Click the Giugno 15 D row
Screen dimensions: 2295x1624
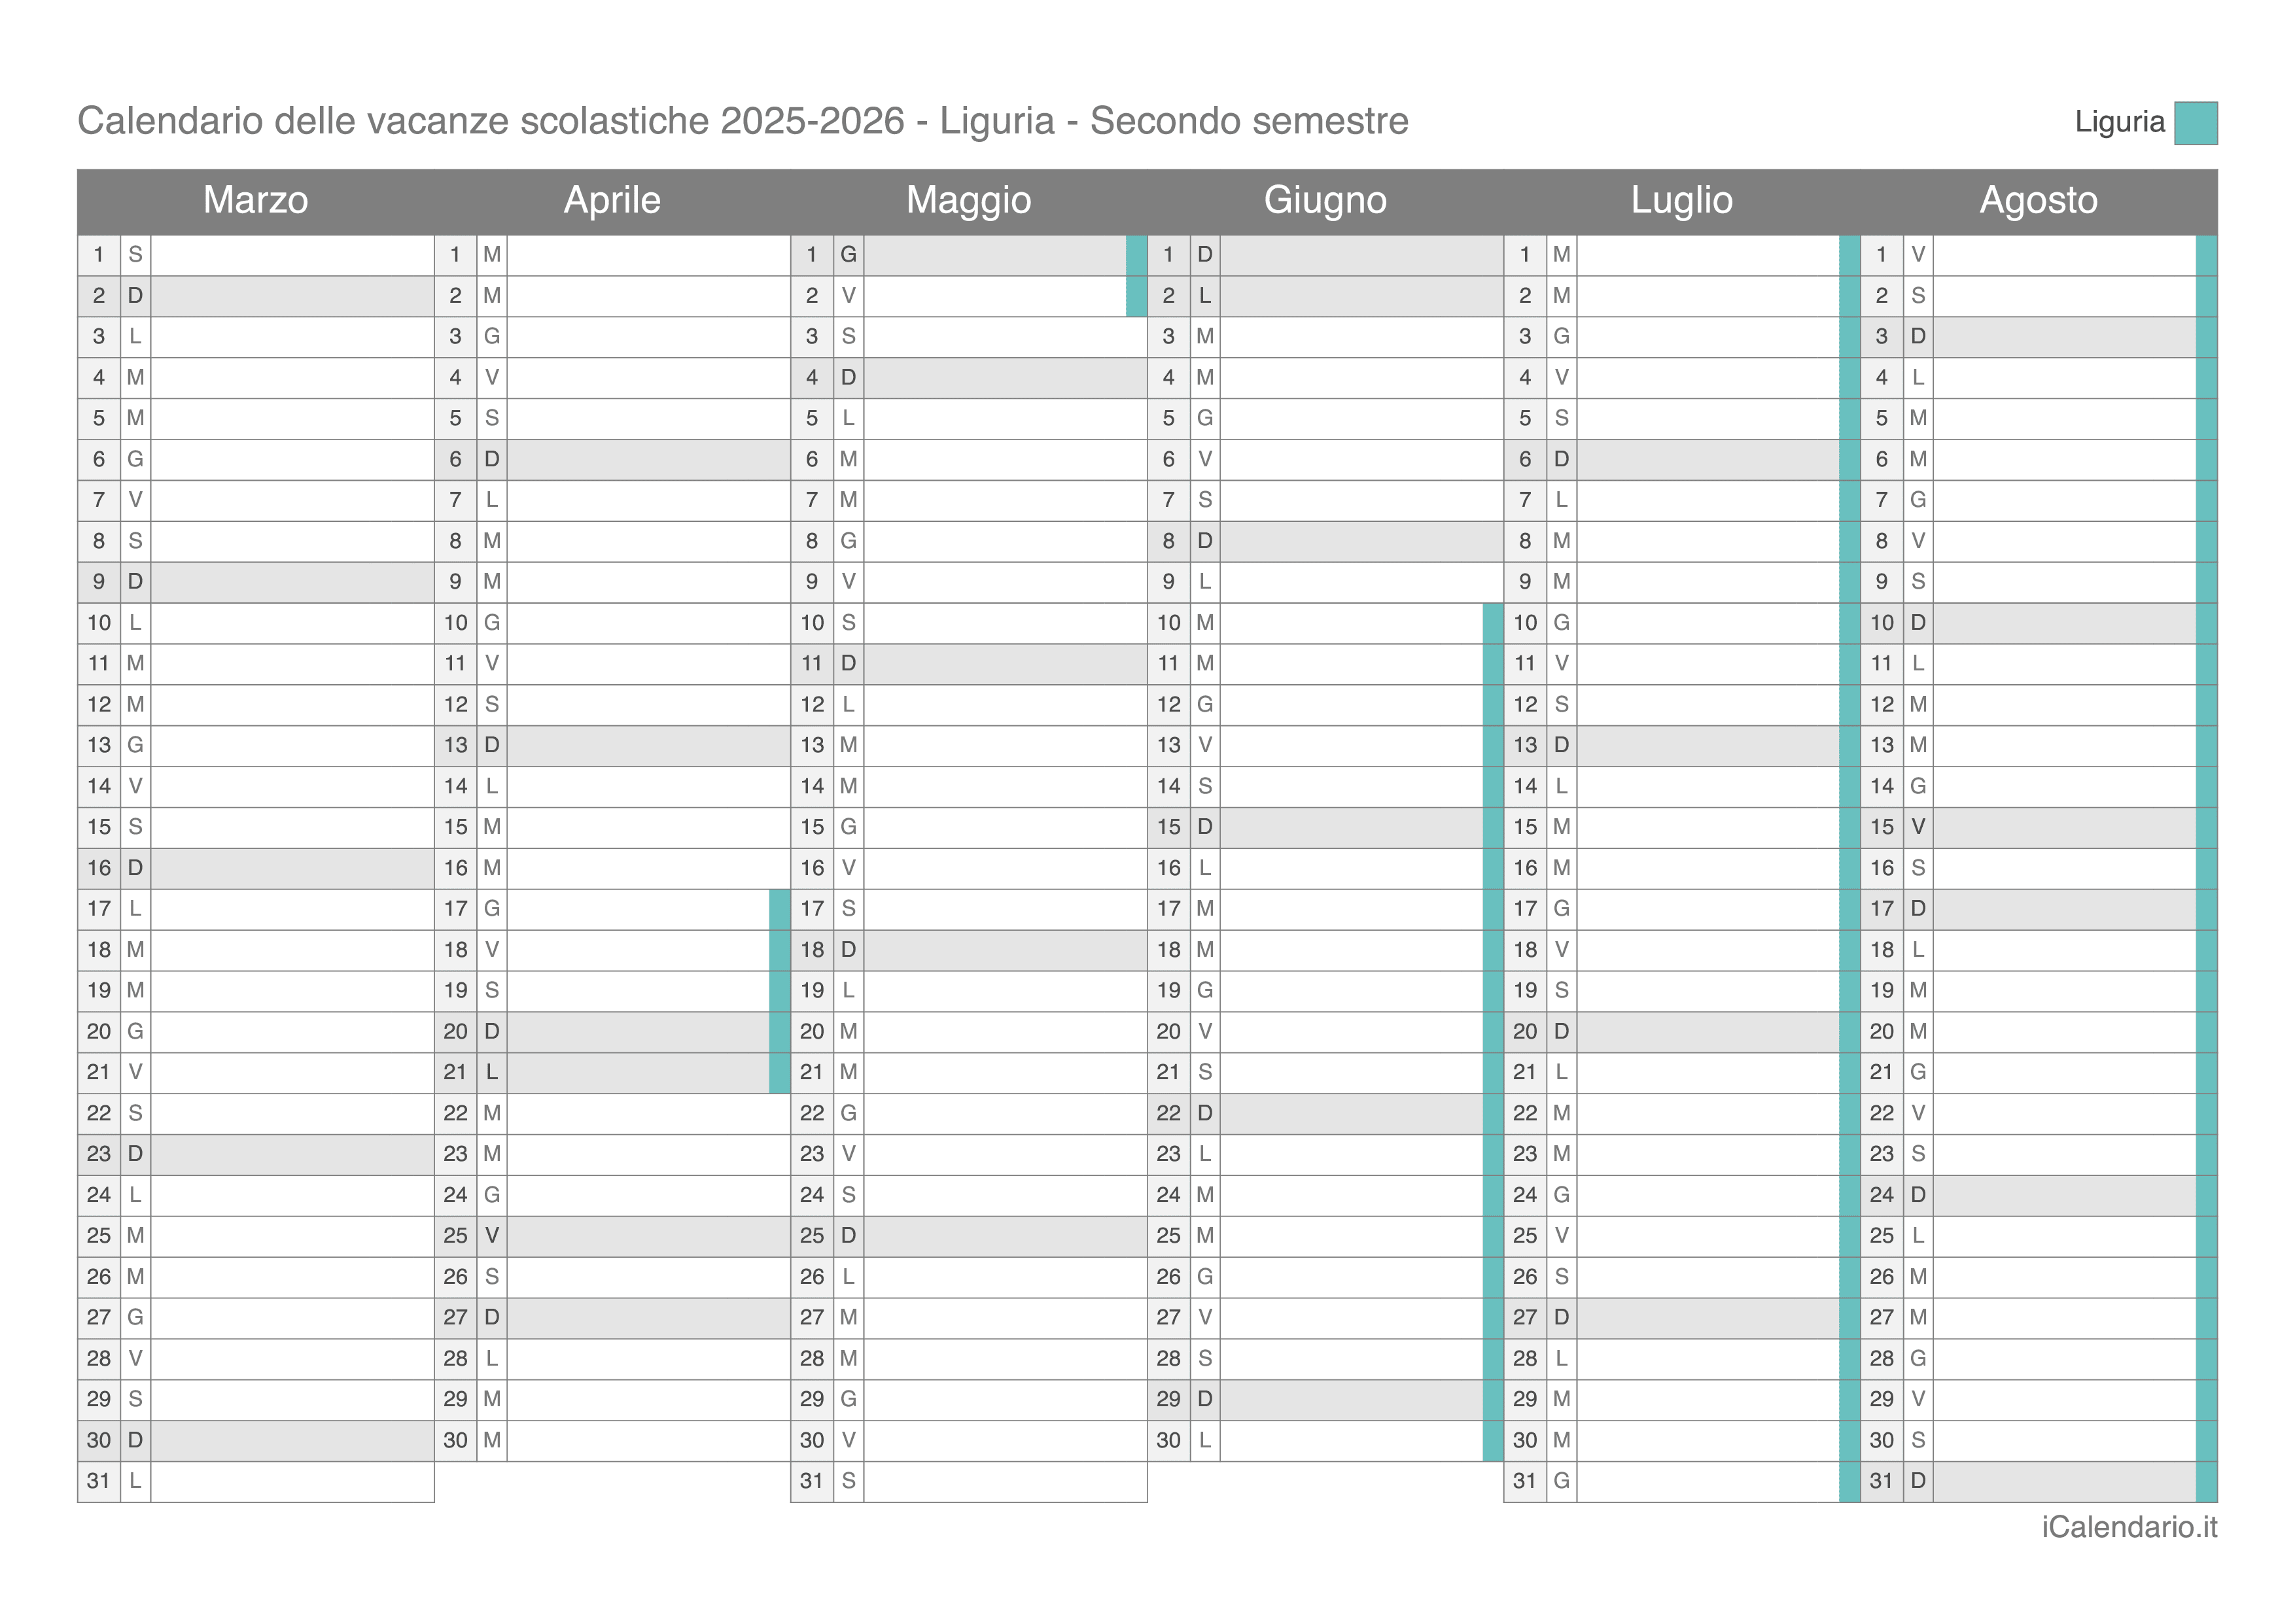coord(1326,827)
